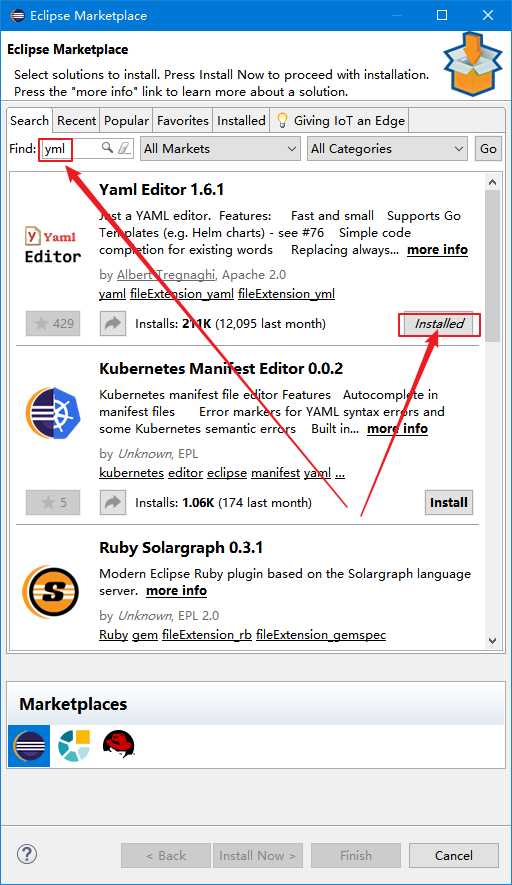This screenshot has width=512, height=885.
Task: Click the Kubernetes Manifest Editor 0.0.2 title
Action: tap(221, 369)
